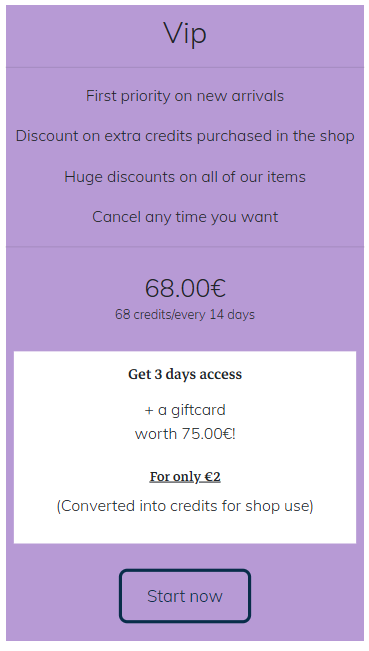Select the Vip plan title
Screen dimensions: 369x651
pos(185,34)
